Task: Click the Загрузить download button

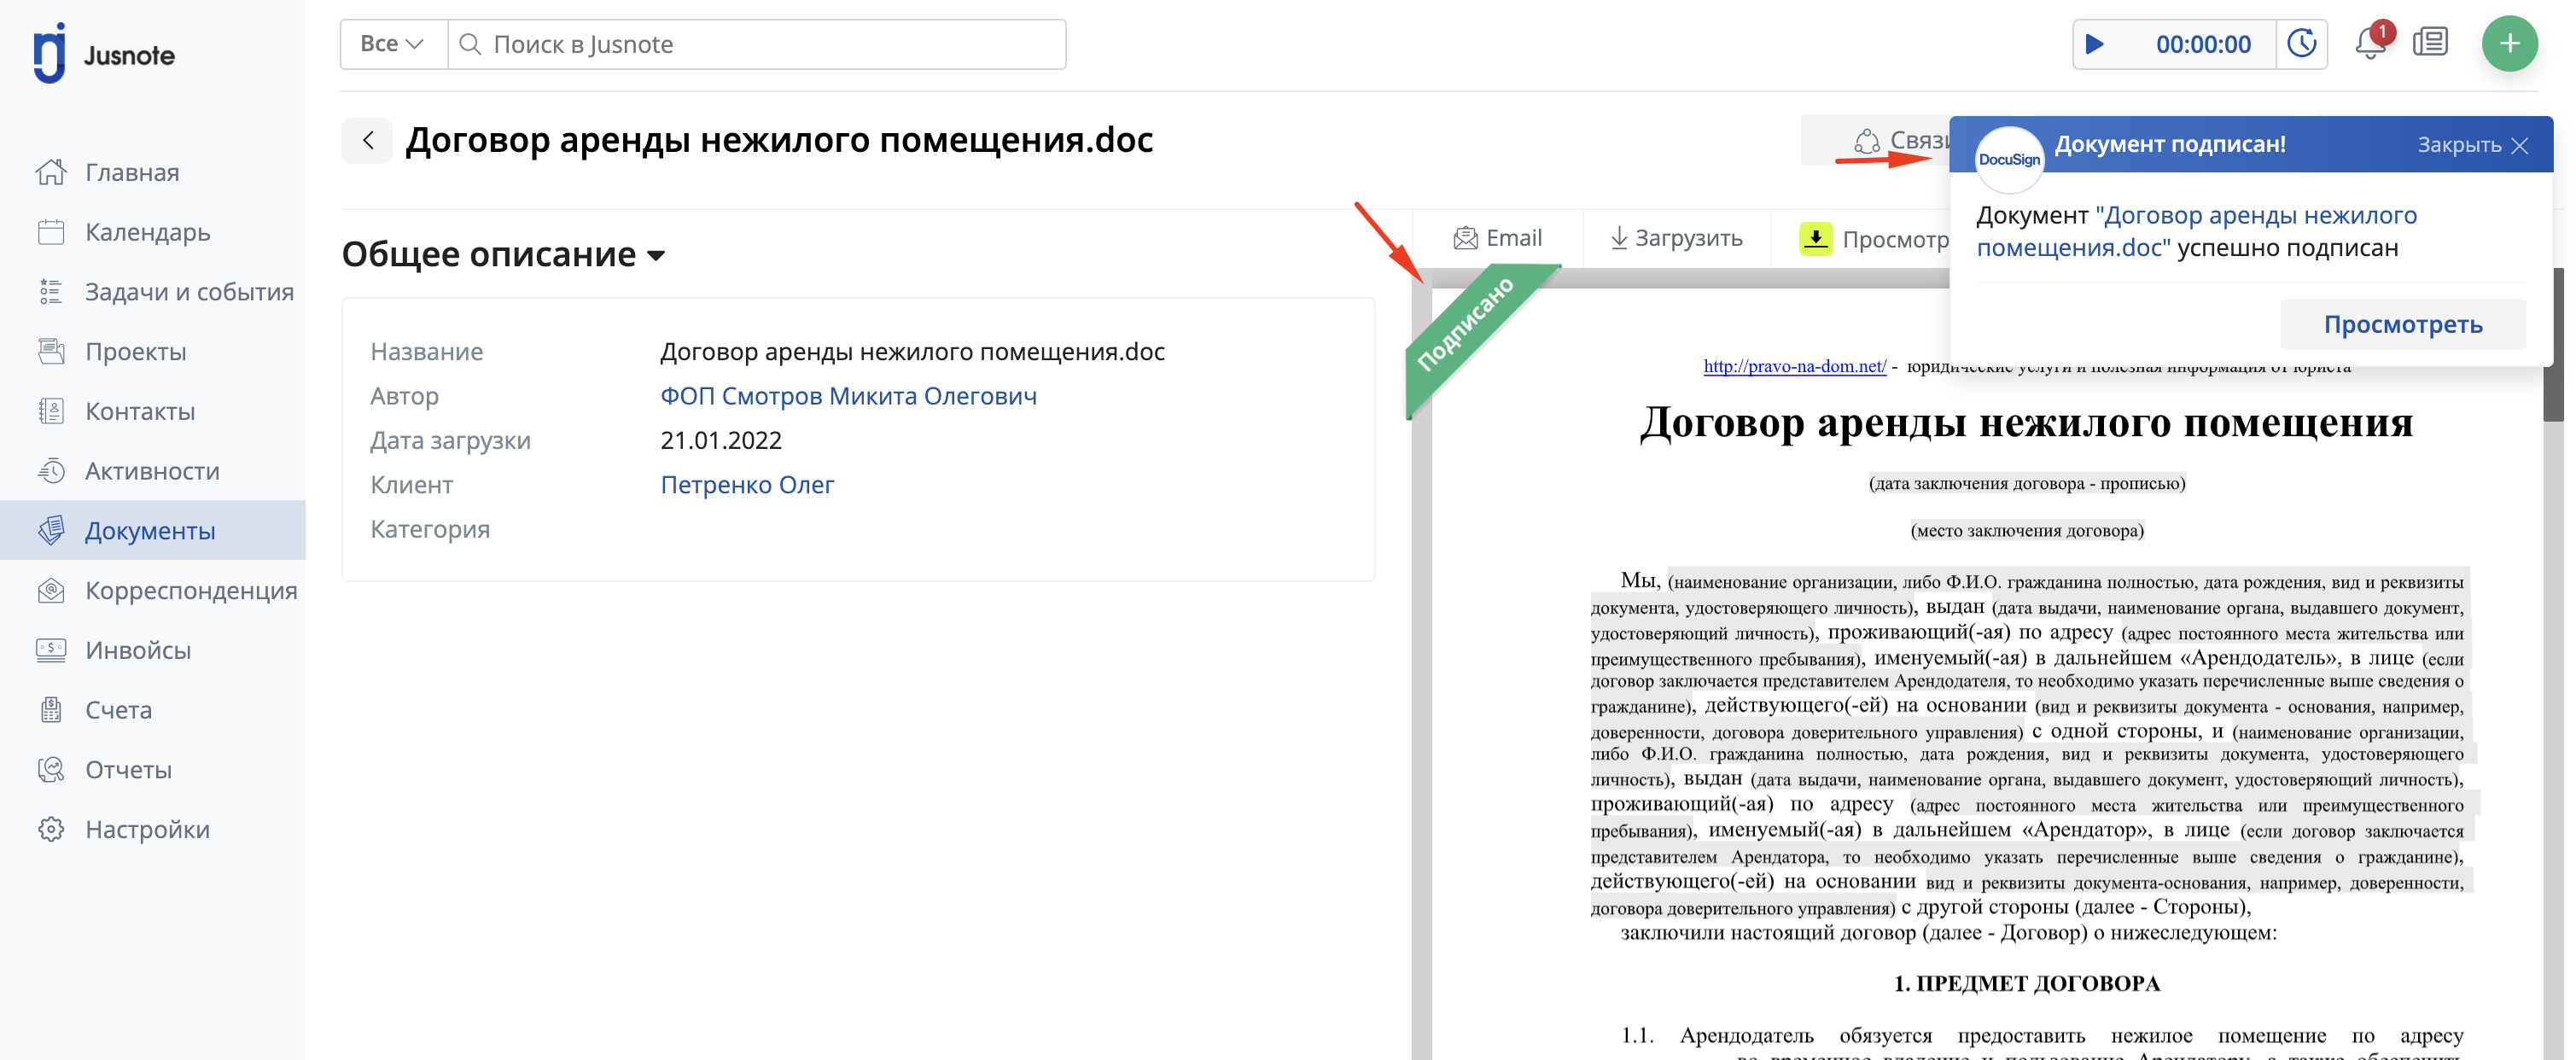Action: coord(1676,238)
